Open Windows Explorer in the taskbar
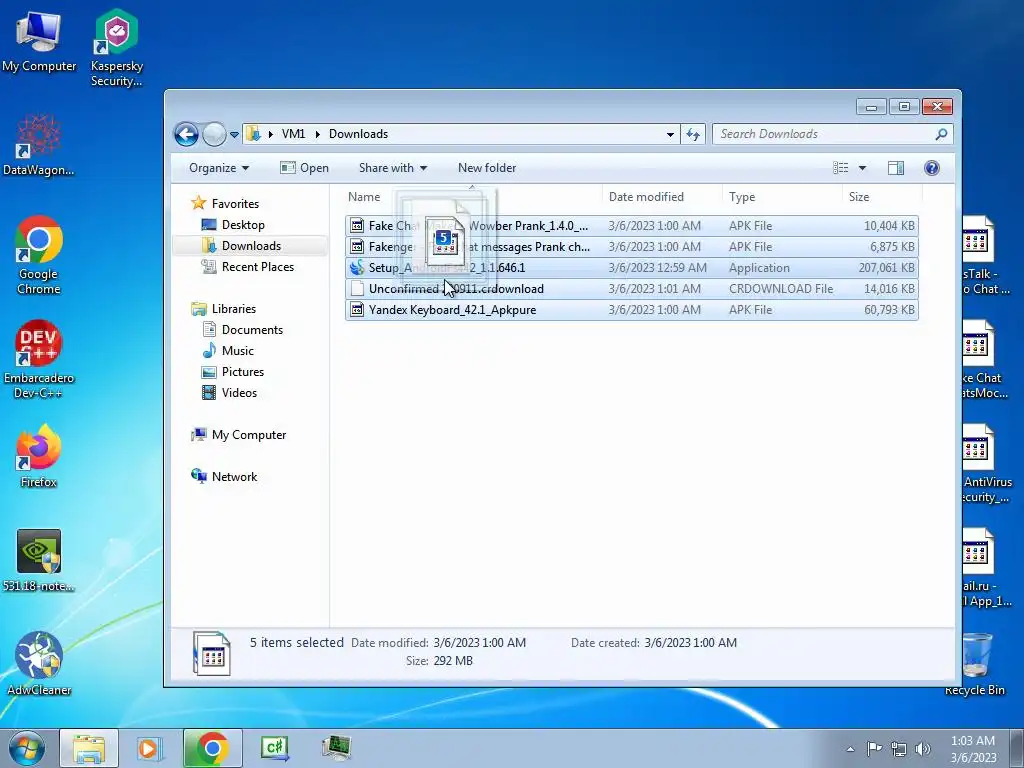Image resolution: width=1024 pixels, height=768 pixels. pos(89,748)
